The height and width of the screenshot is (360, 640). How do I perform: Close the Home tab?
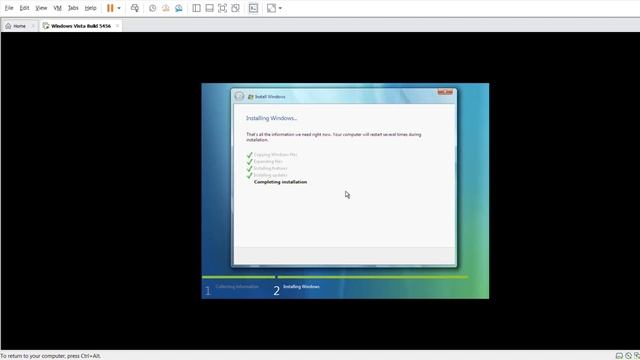(33, 26)
